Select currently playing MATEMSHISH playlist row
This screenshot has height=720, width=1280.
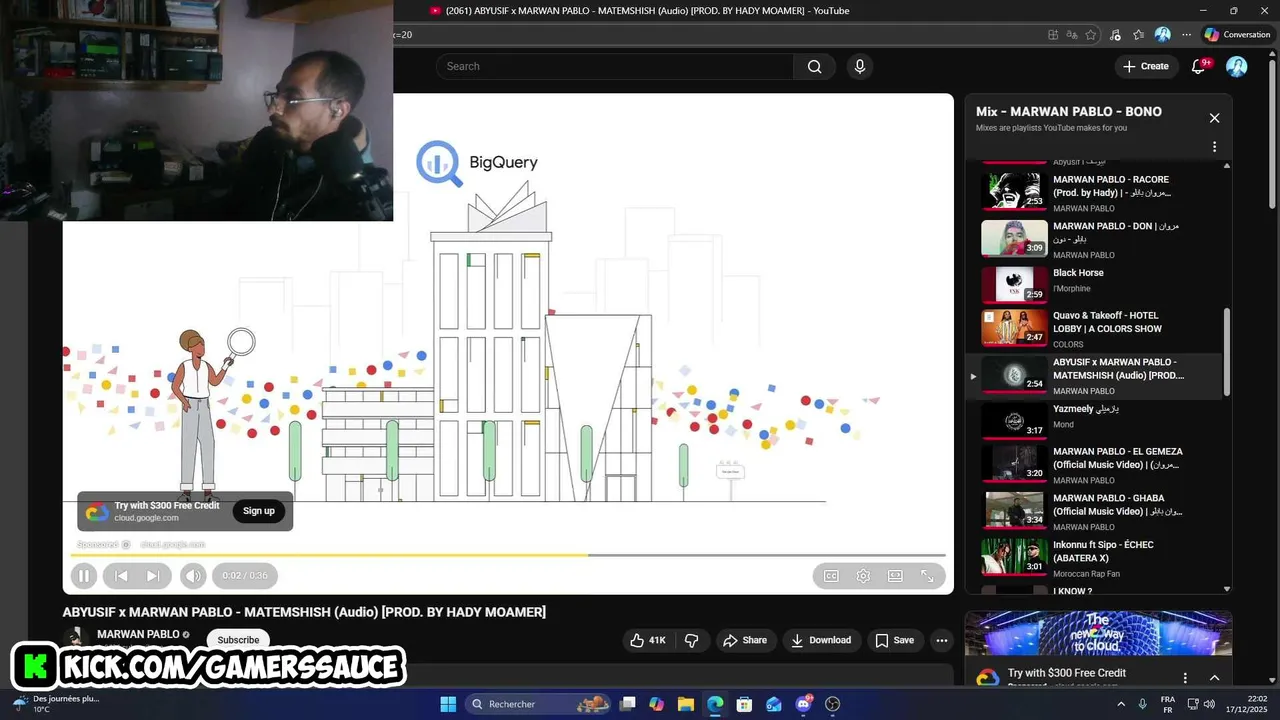[1093, 376]
